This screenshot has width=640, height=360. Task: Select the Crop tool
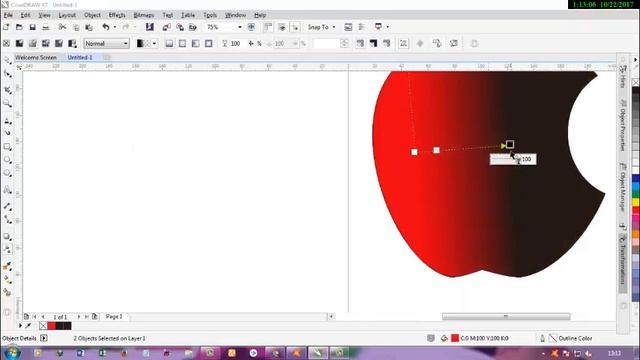pos(7,90)
